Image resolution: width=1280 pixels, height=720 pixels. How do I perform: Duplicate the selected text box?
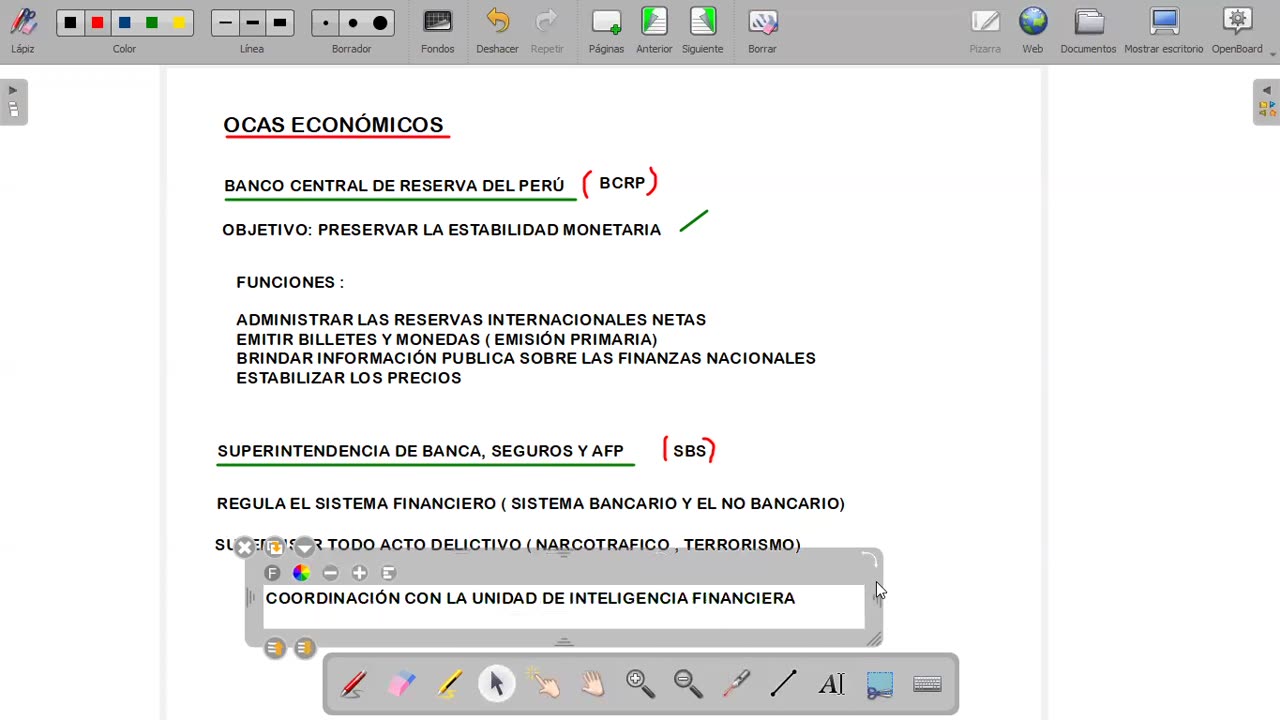(x=275, y=547)
